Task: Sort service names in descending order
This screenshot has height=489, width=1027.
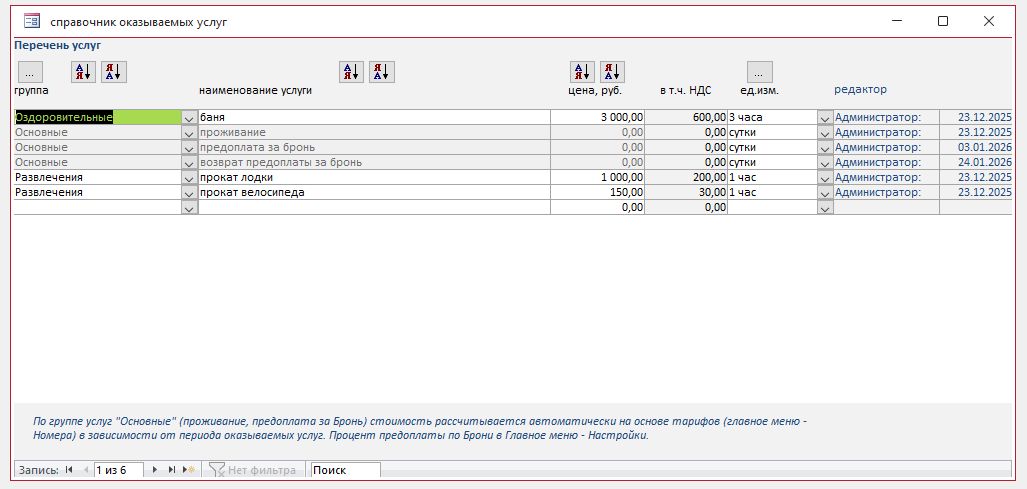Action: pos(381,72)
